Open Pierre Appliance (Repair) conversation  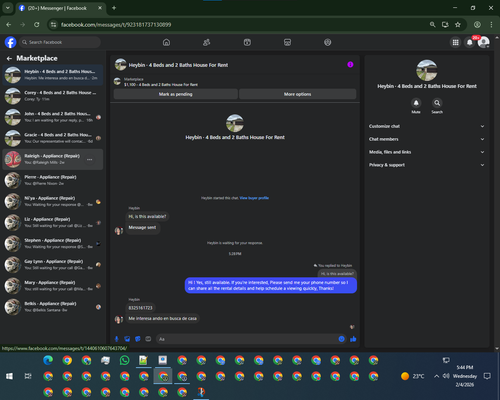pyautogui.click(x=53, y=180)
